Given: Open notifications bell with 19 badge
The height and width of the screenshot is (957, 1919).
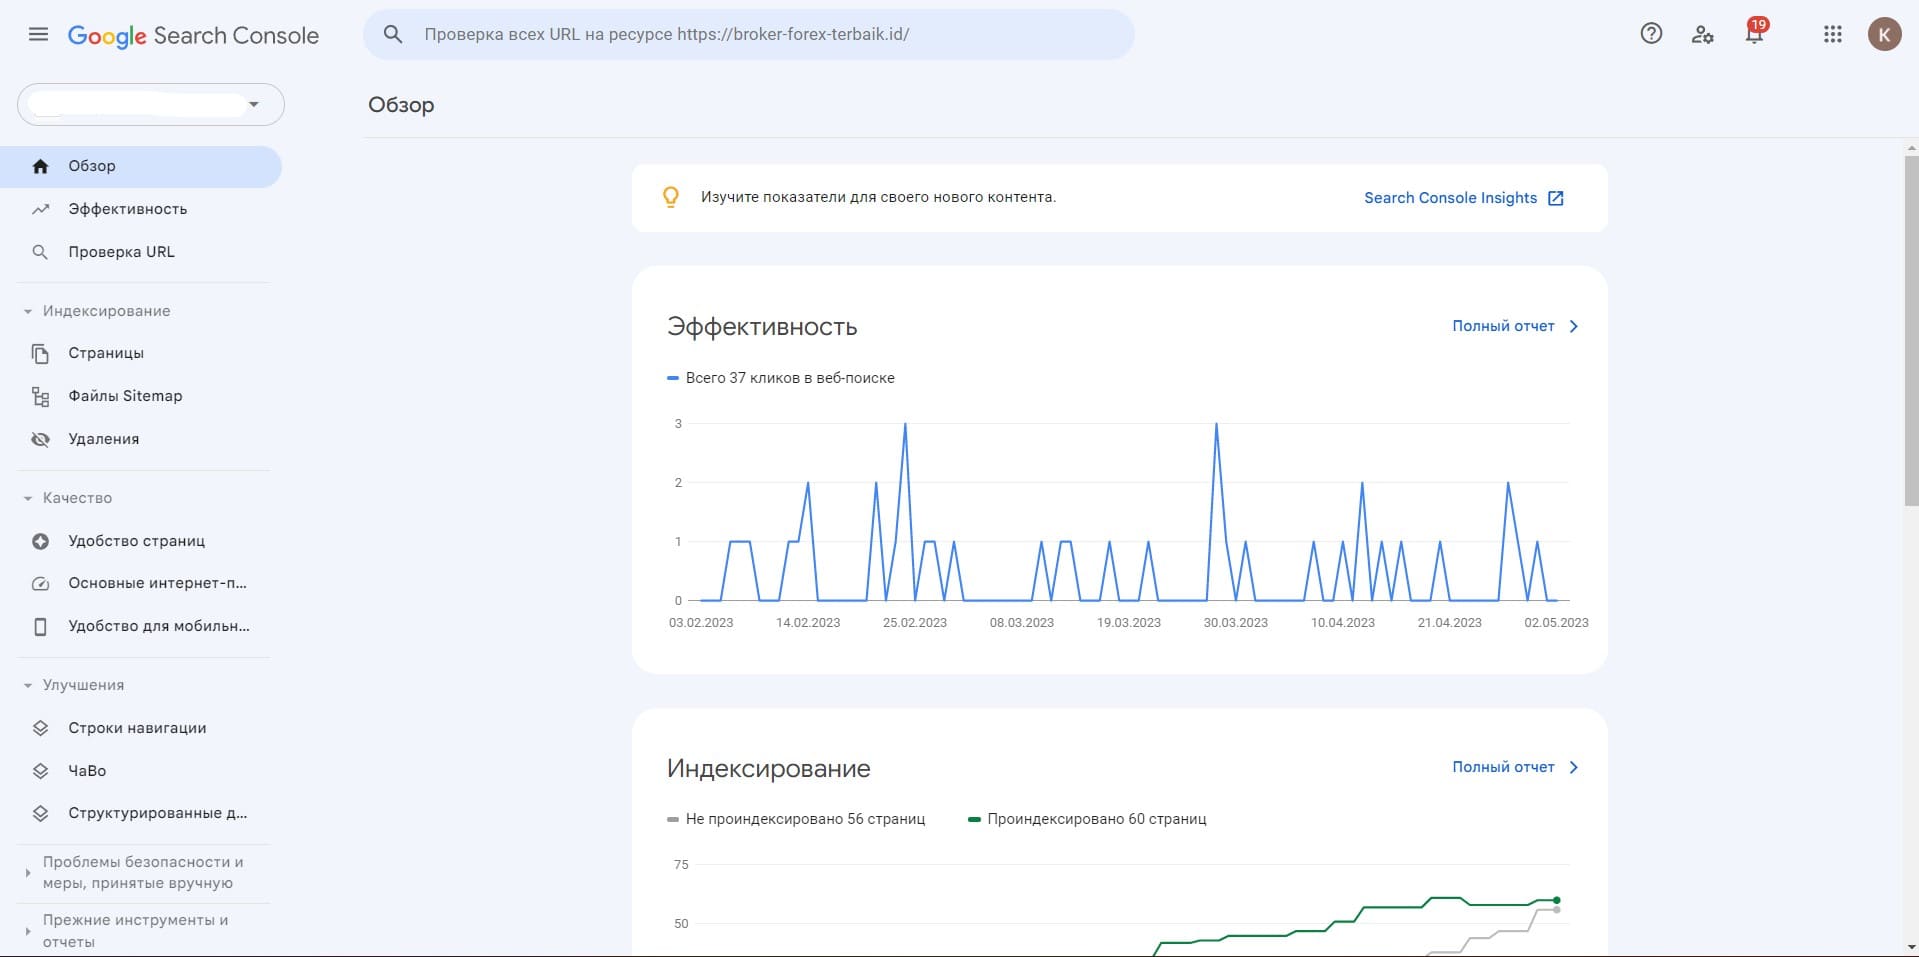Looking at the screenshot, I should click(x=1754, y=34).
